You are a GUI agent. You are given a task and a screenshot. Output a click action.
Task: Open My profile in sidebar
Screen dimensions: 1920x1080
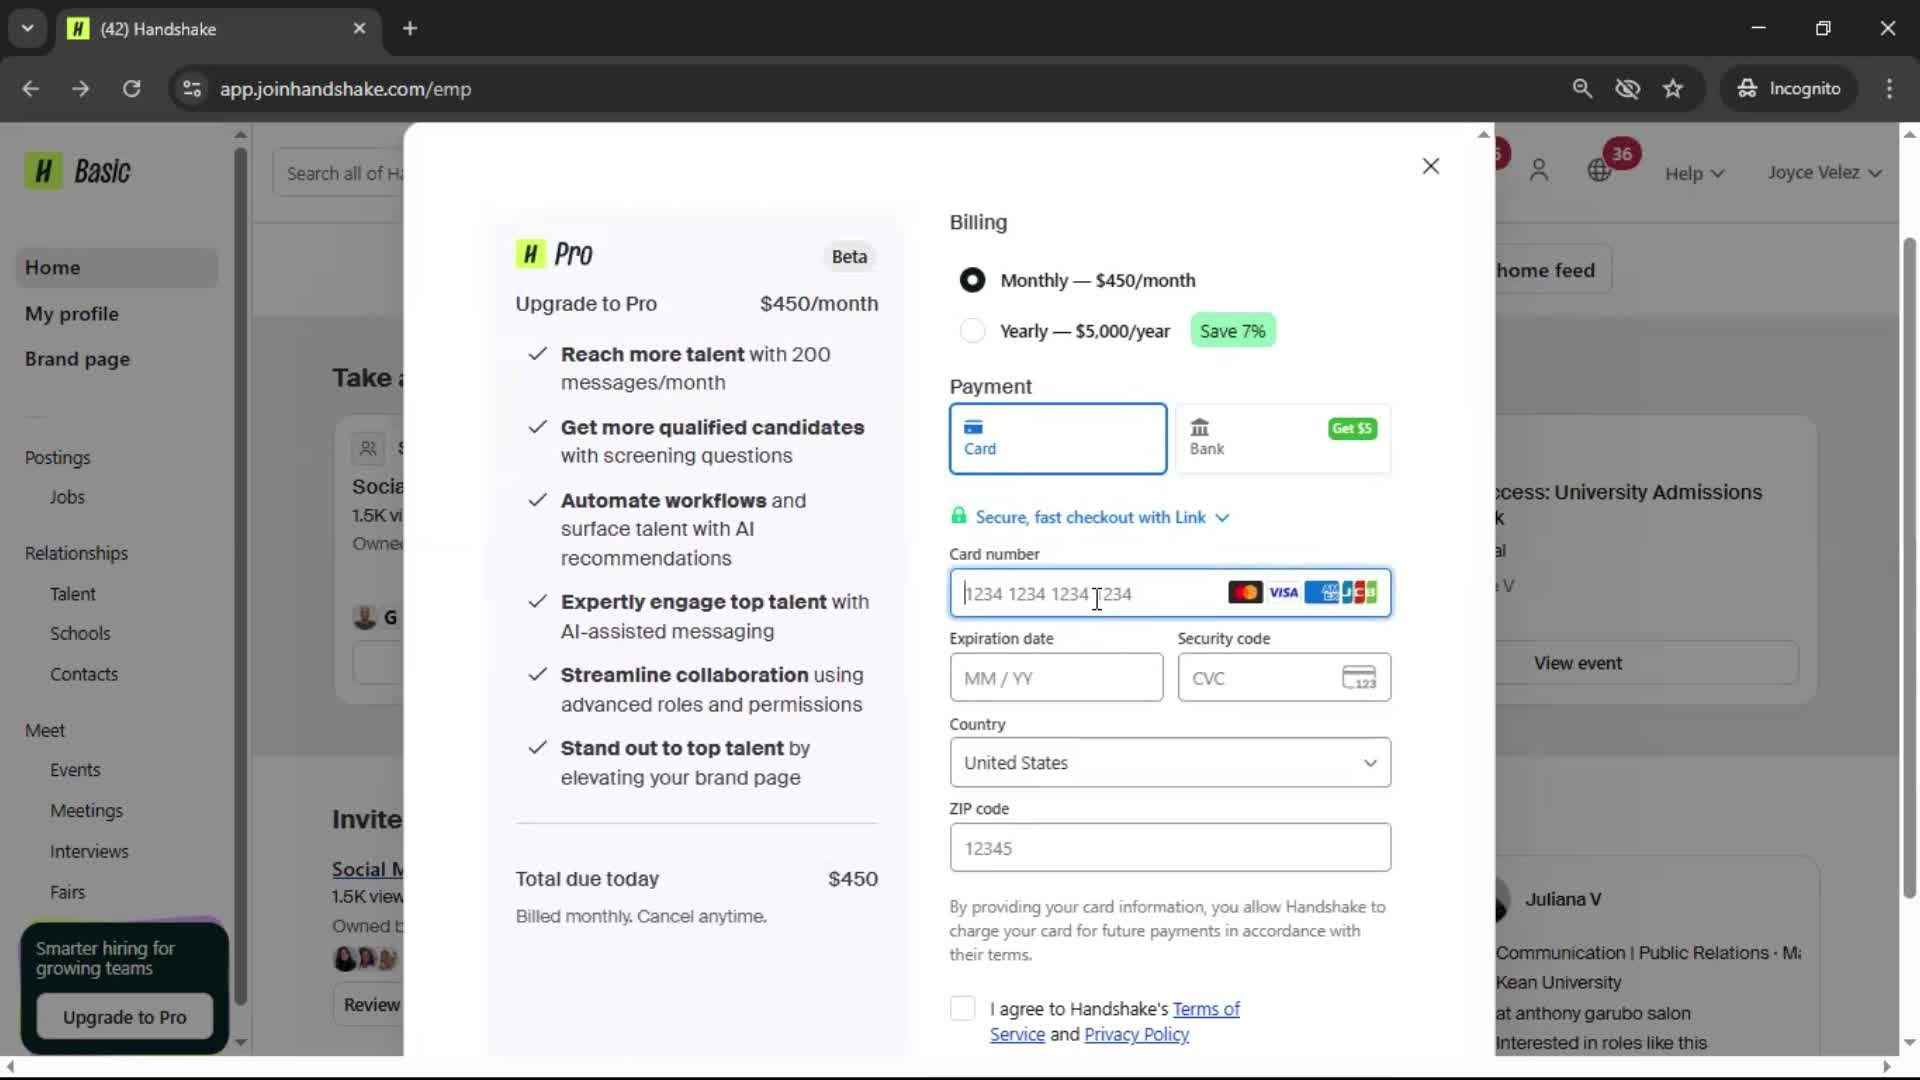[x=72, y=314]
